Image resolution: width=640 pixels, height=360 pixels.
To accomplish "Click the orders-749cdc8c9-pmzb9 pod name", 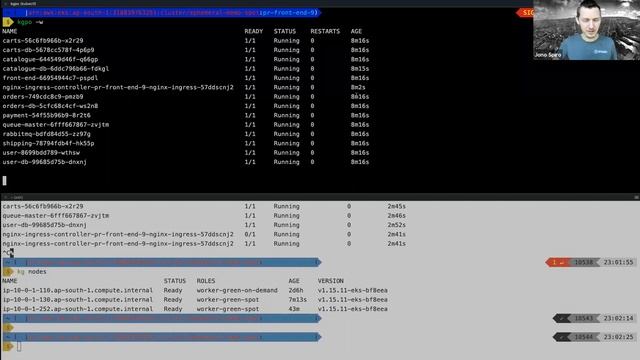I will pyautogui.click(x=43, y=97).
